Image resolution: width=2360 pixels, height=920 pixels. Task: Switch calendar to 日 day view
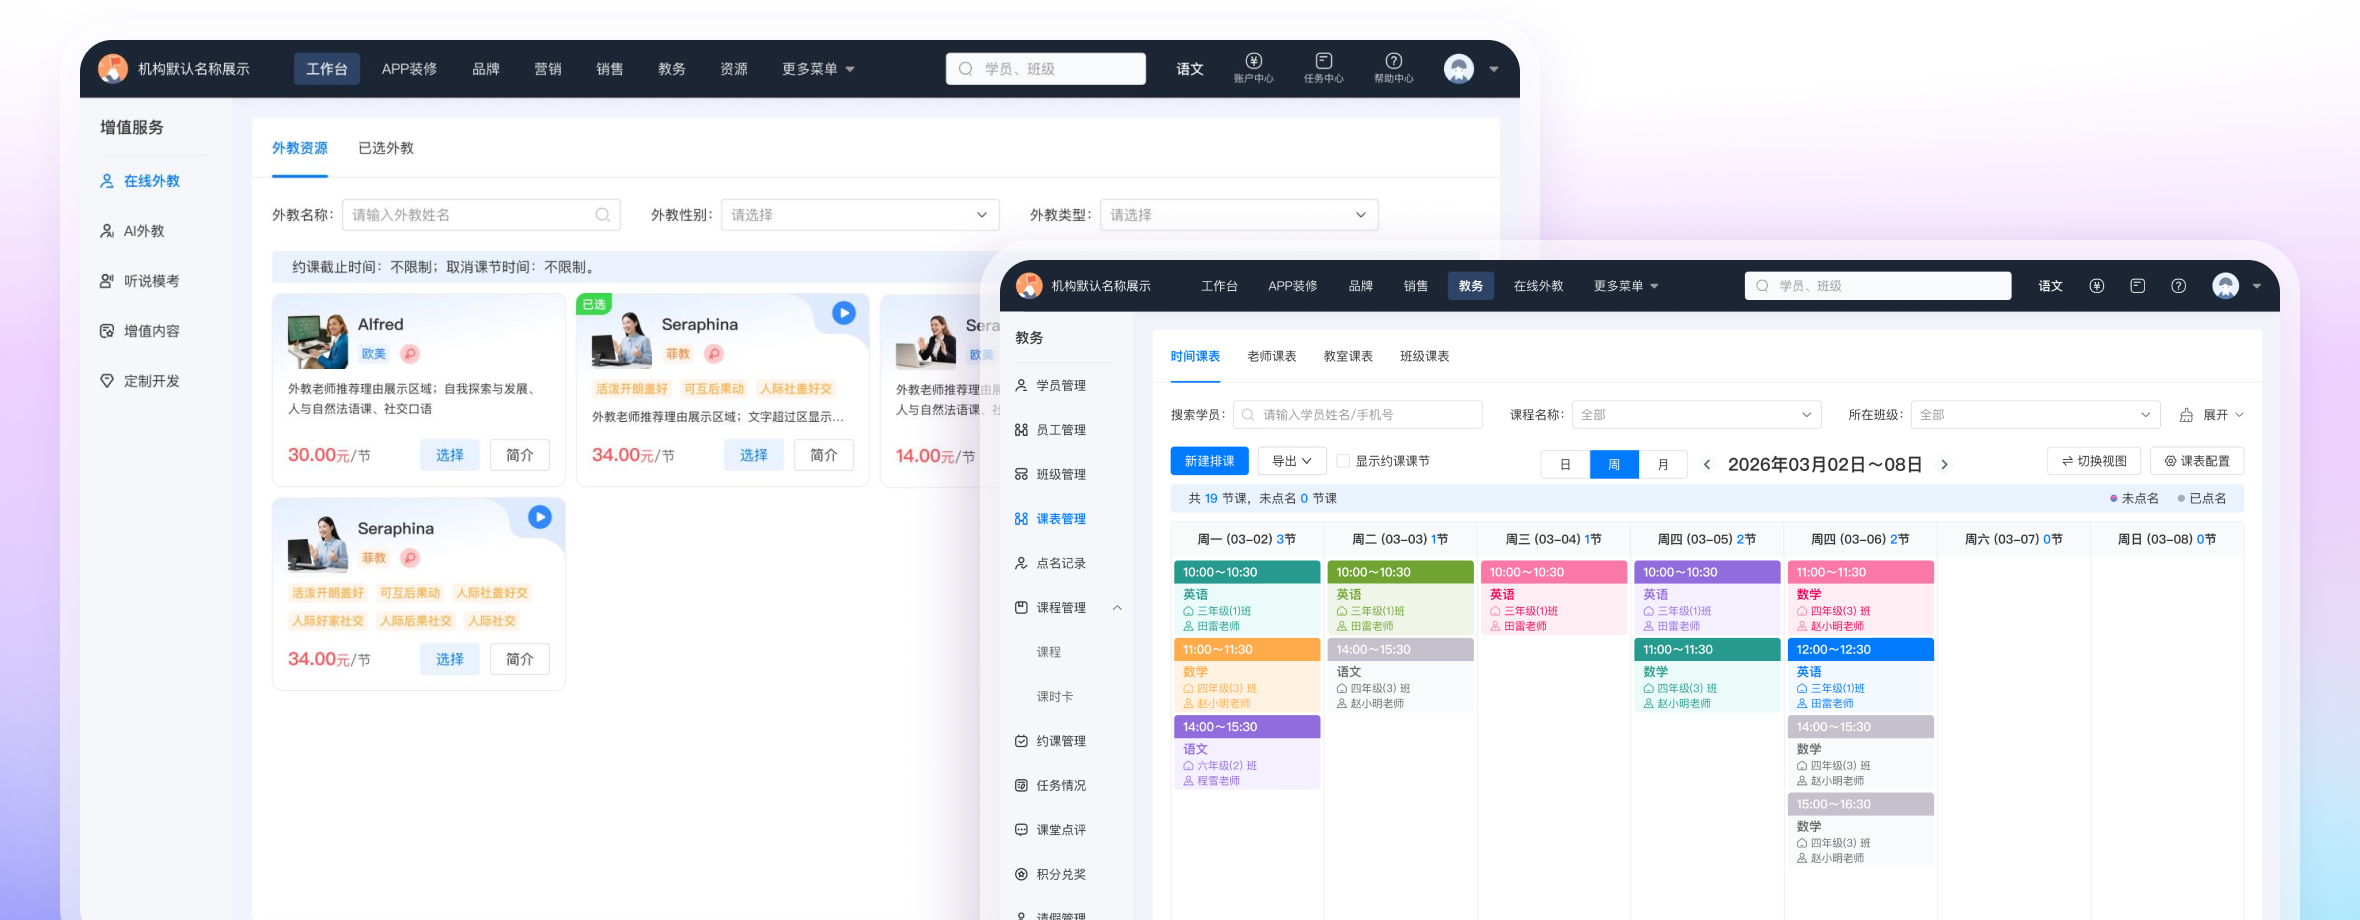point(1565,464)
